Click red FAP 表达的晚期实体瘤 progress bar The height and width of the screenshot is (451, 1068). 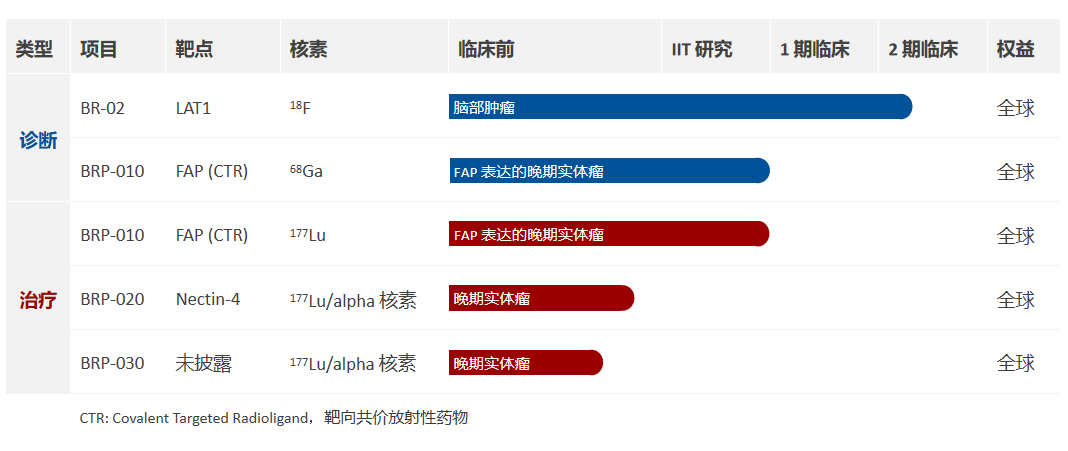(610, 234)
